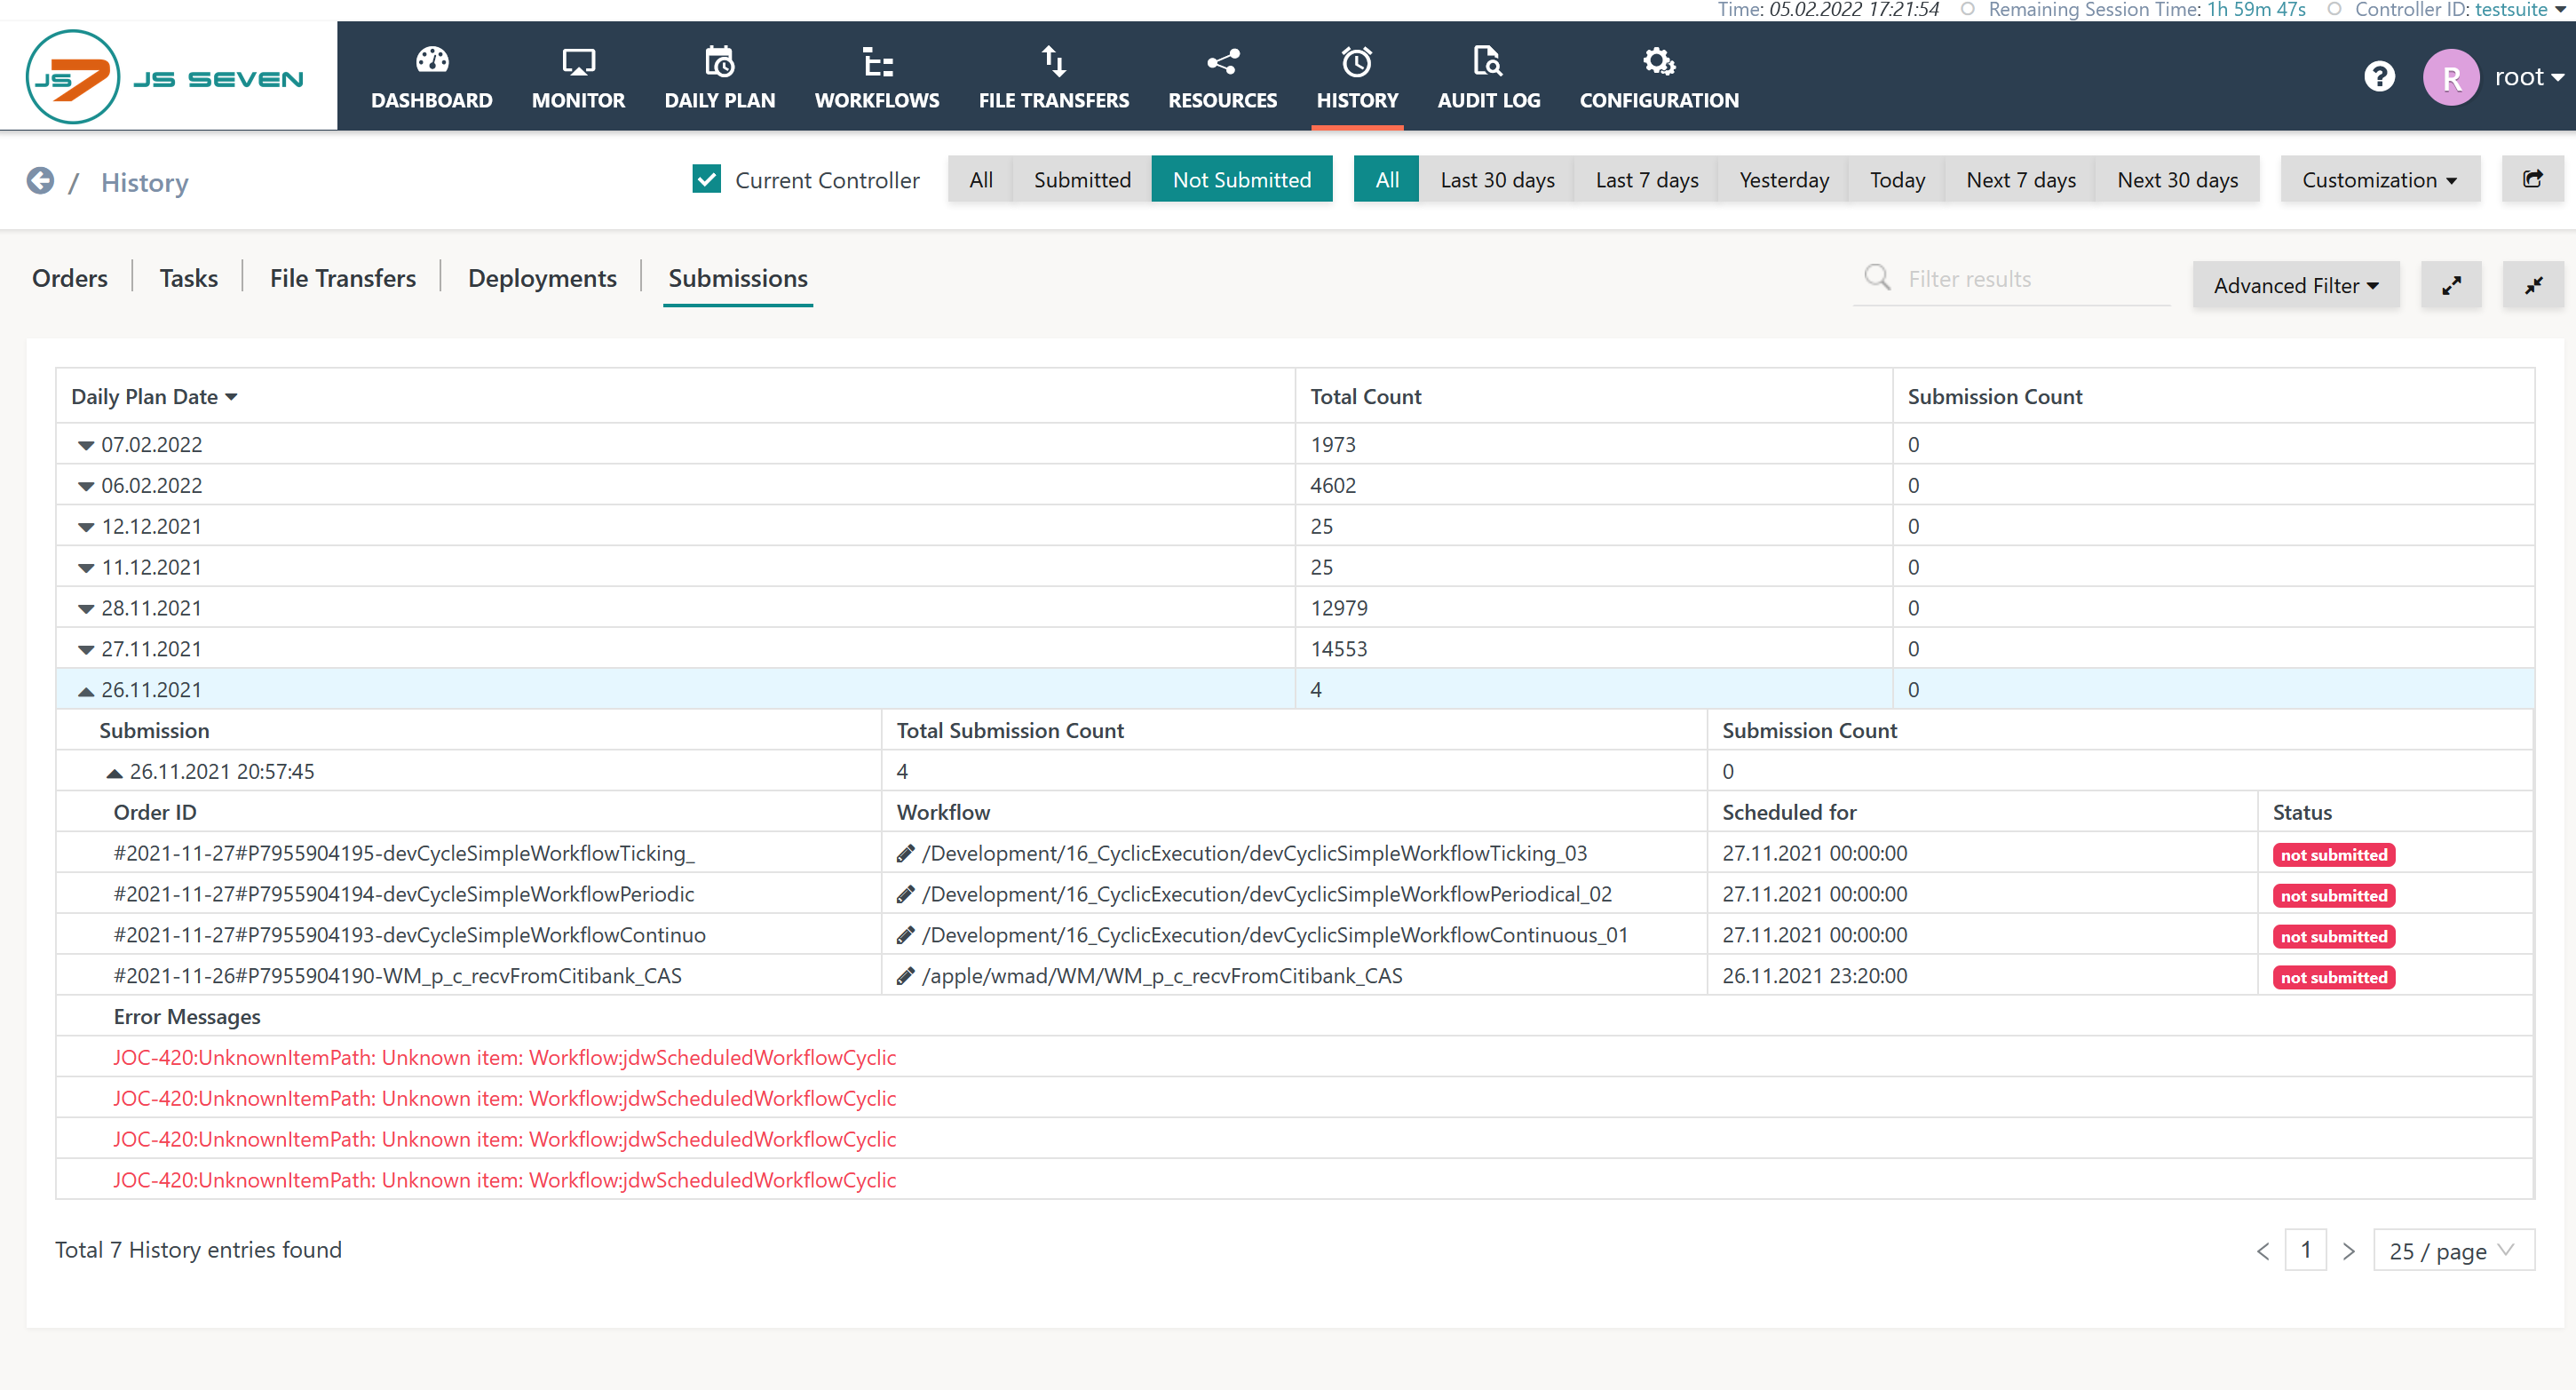The width and height of the screenshot is (2576, 1390).
Task: Expand the 11.12.2021 row
Action: 86,569
